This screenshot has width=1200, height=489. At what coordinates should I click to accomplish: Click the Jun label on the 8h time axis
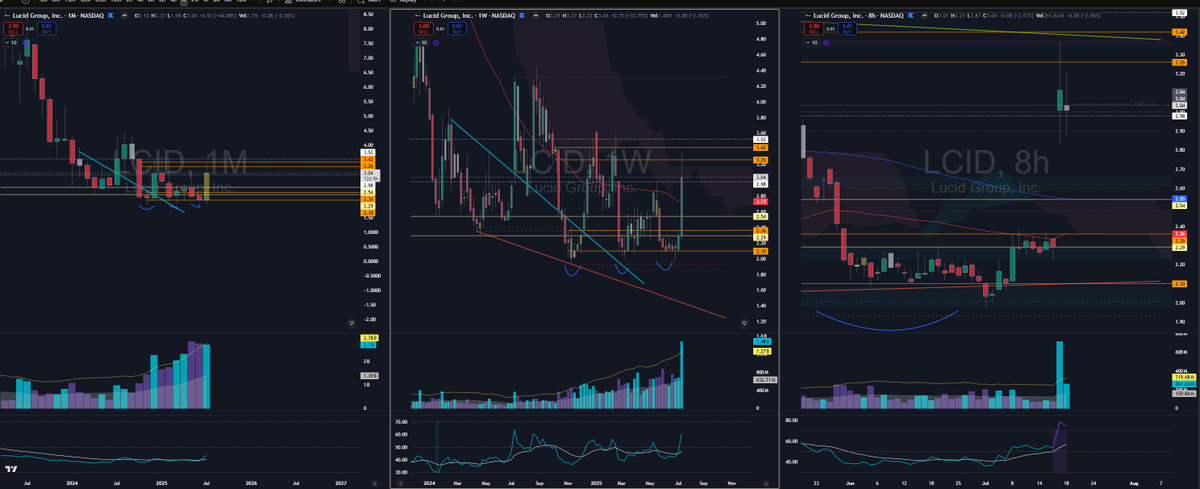point(848,482)
